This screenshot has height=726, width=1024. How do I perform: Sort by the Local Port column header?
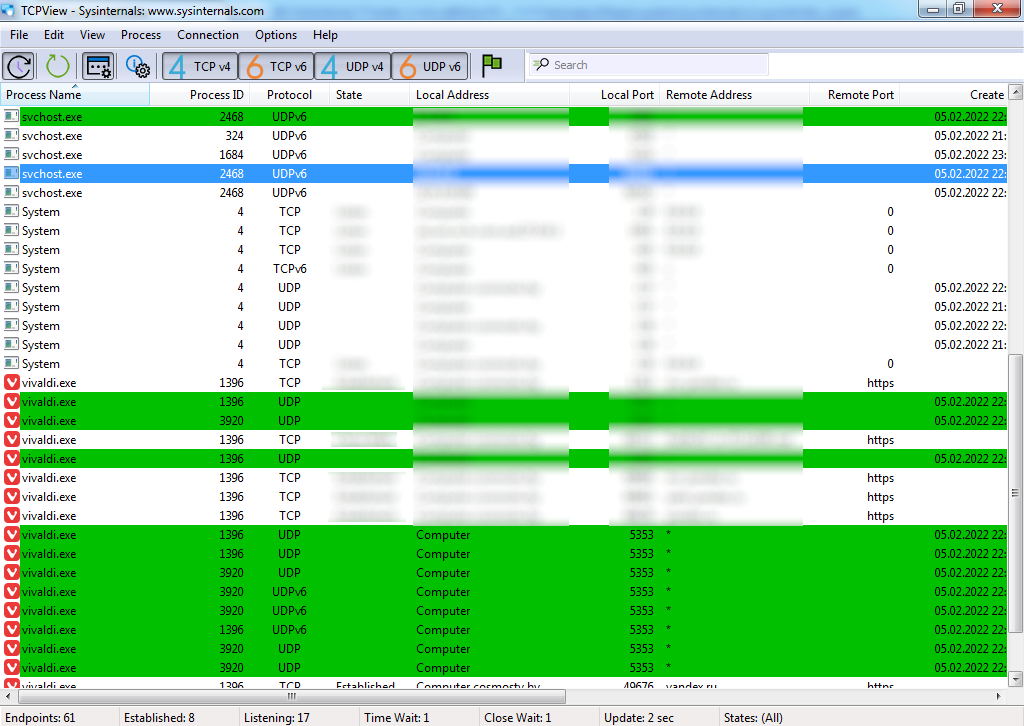tap(612, 95)
